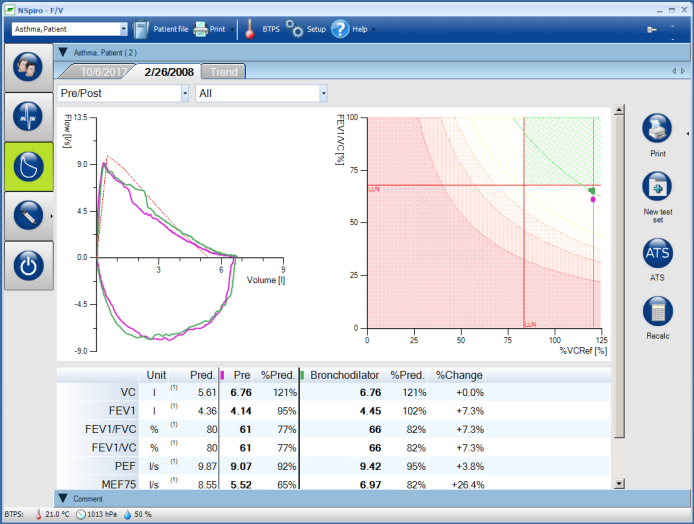Screen dimensions: 694x524
Task: Open the patients list sidebar icon
Action: coord(27,68)
